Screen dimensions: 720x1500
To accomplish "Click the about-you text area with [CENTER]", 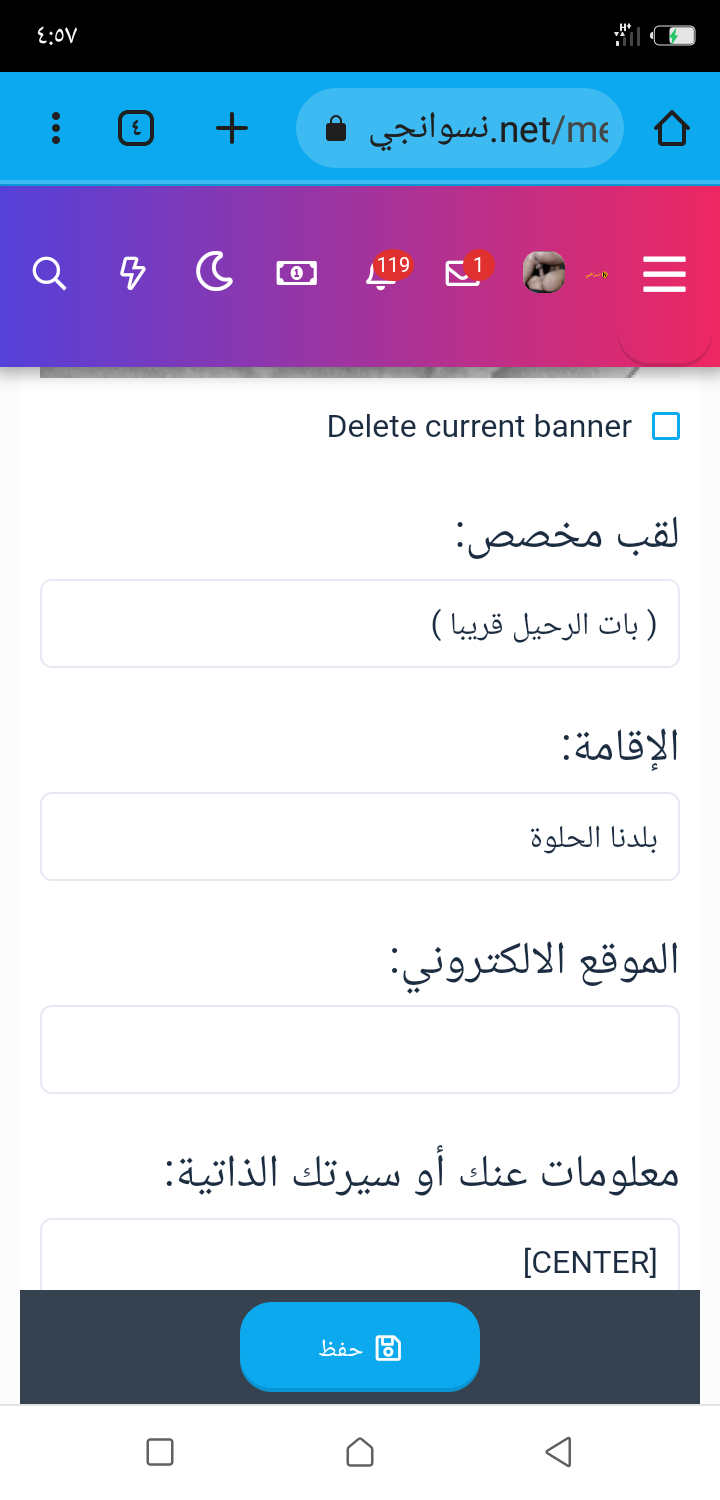I will [360, 1258].
